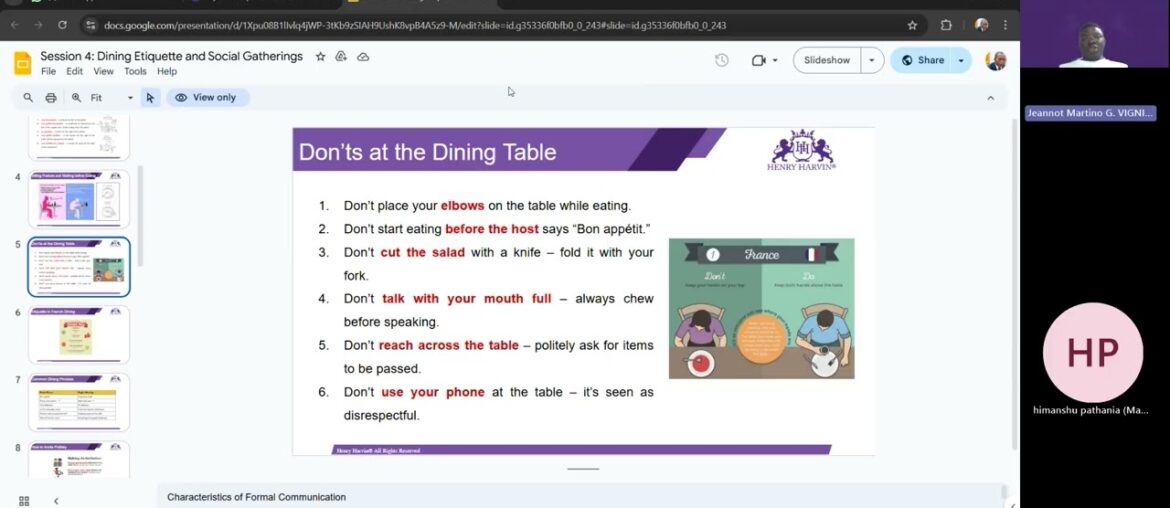The image size is (1170, 508).
Task: Click the presentation title text
Action: pyautogui.click(x=172, y=57)
